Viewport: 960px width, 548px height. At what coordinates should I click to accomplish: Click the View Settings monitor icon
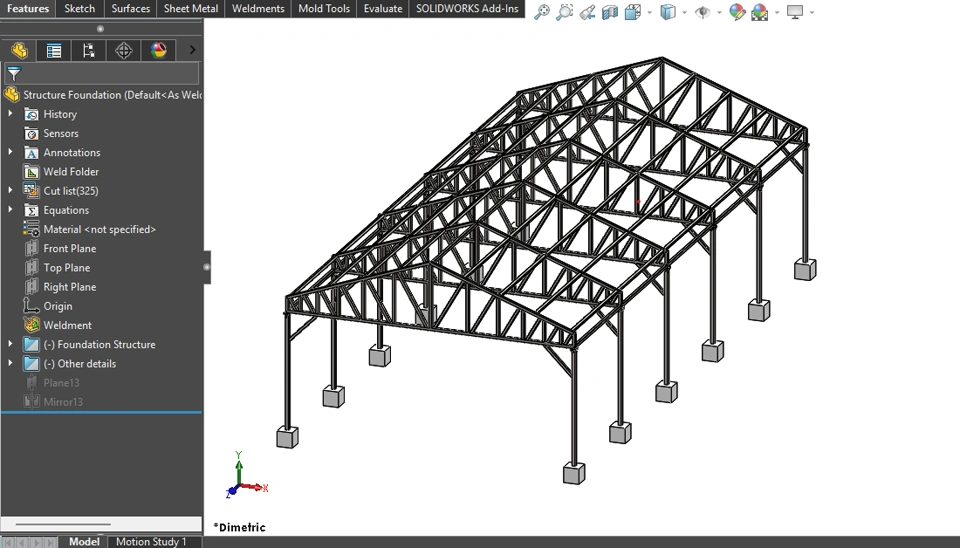point(795,12)
